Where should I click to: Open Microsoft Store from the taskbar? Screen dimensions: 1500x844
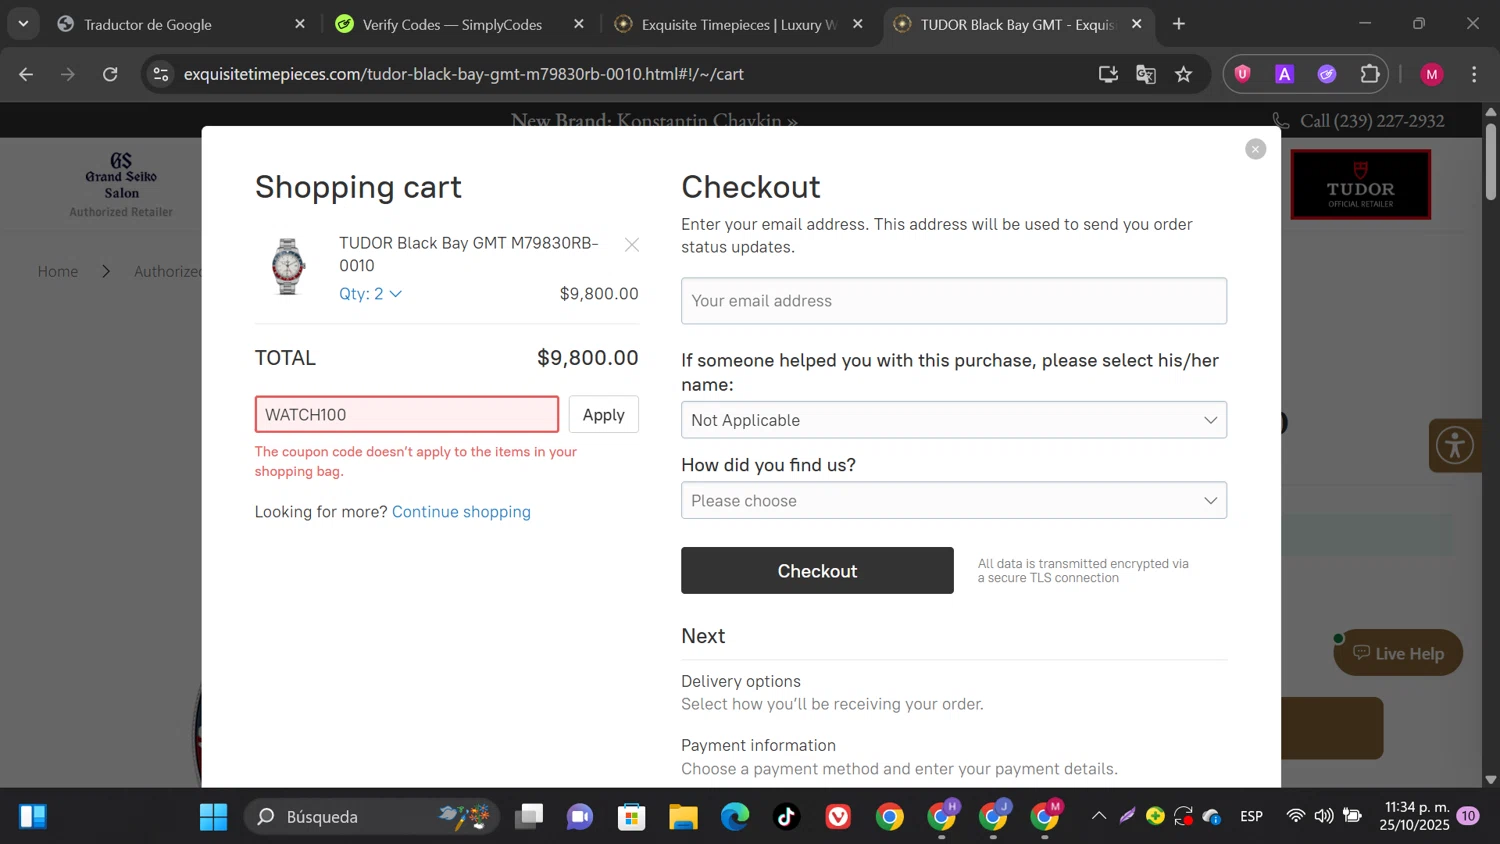click(632, 817)
